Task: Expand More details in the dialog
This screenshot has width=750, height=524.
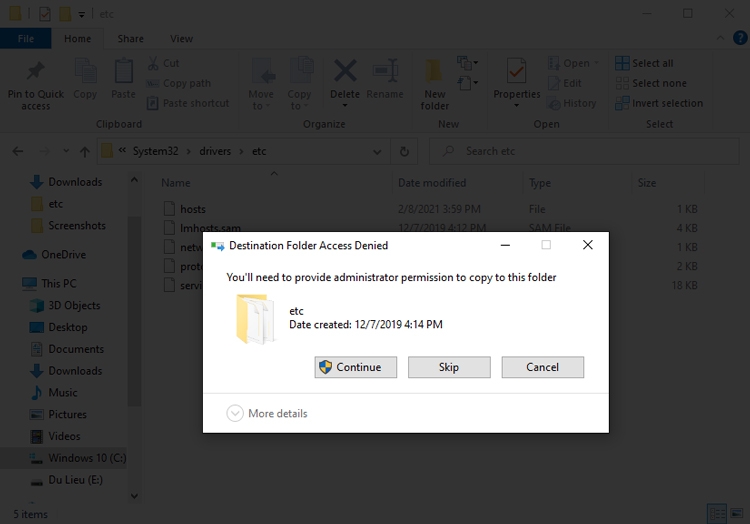Action: [x=267, y=413]
